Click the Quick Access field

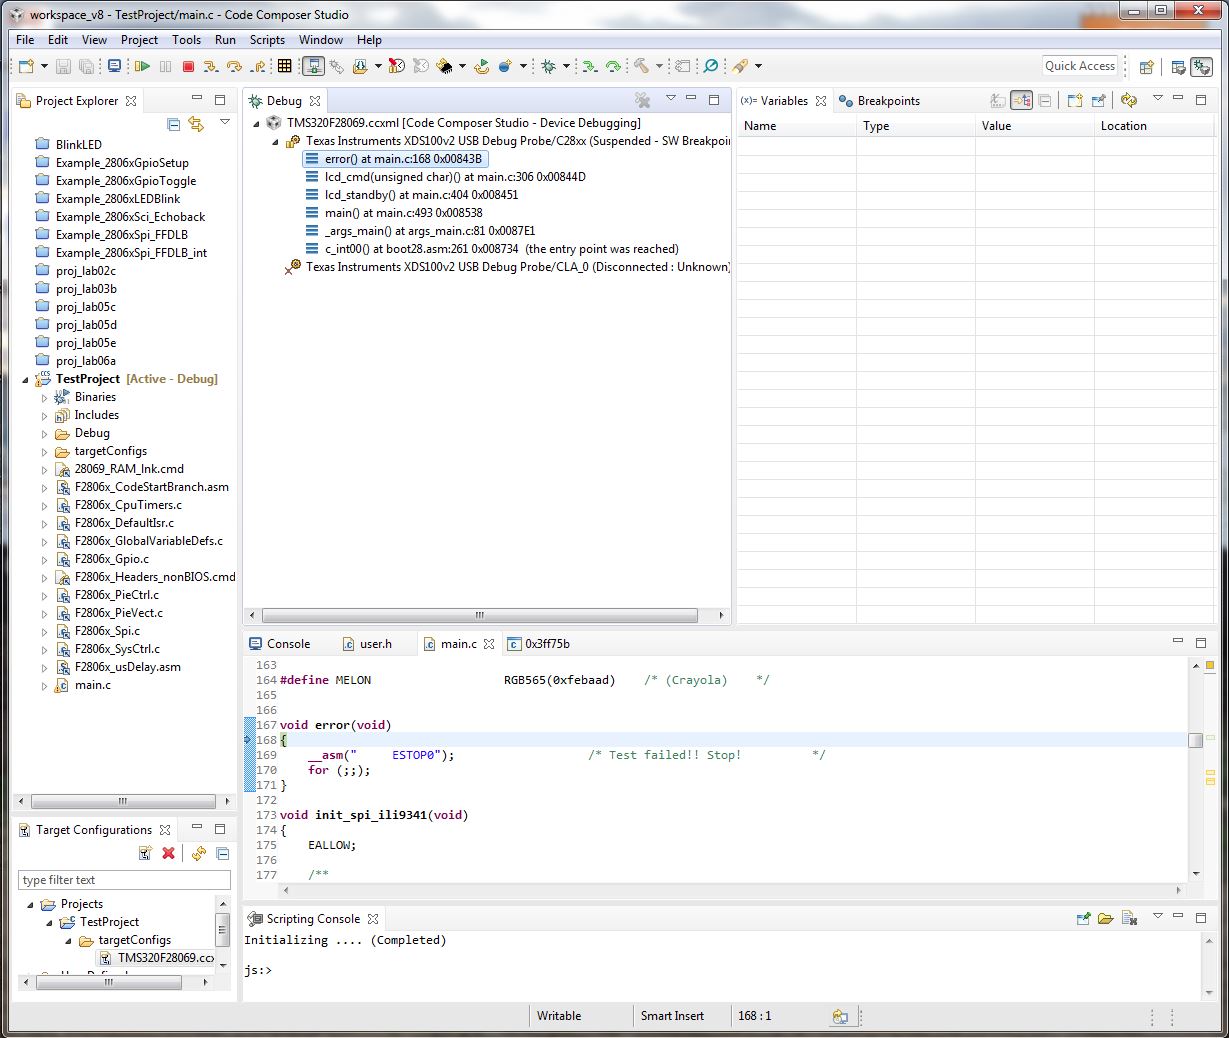pyautogui.click(x=1079, y=66)
